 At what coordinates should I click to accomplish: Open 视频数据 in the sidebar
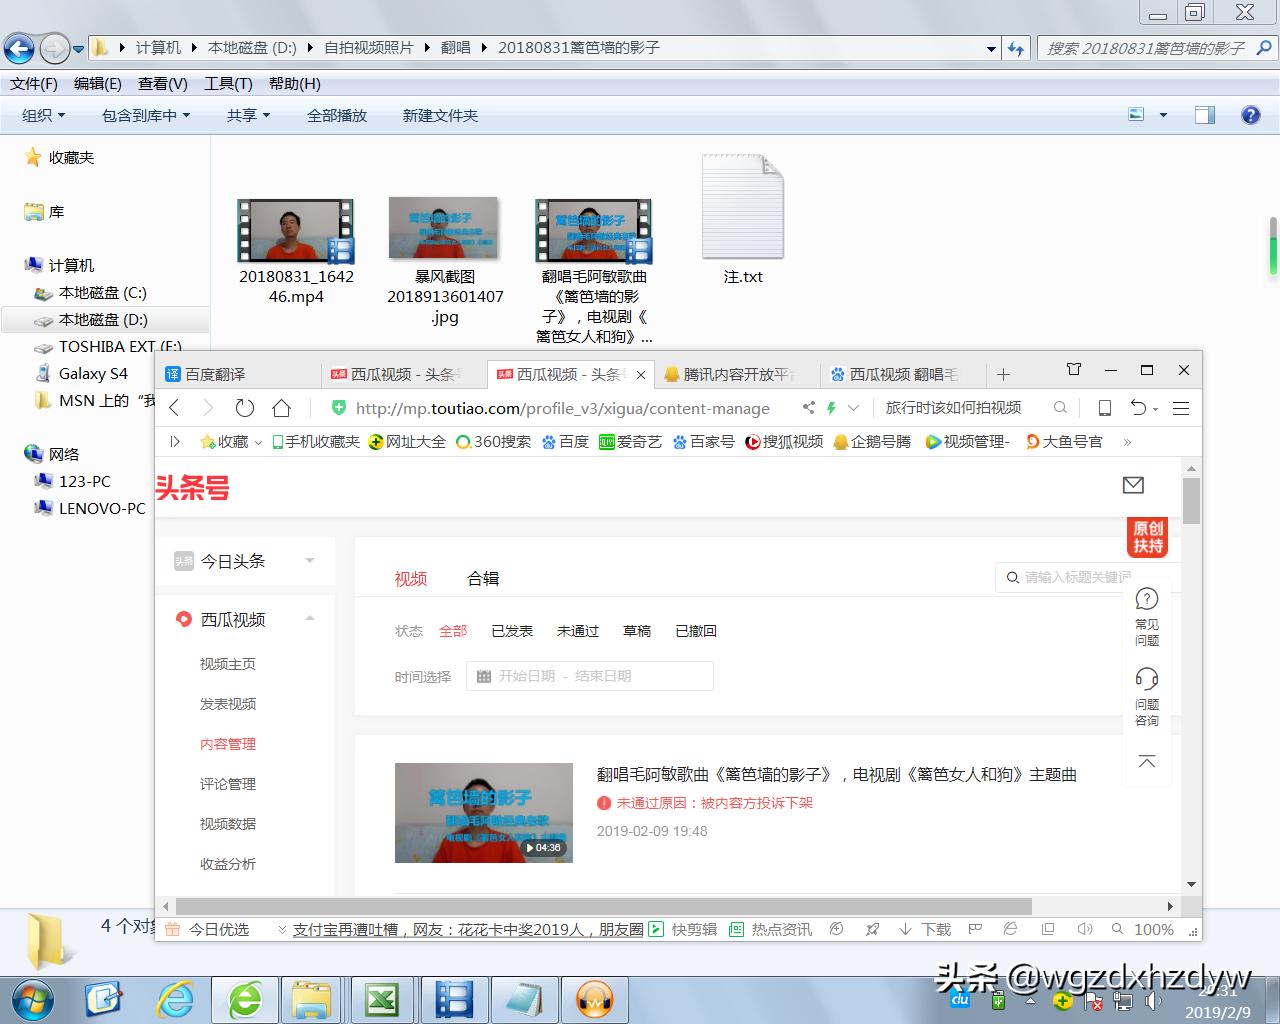[228, 824]
